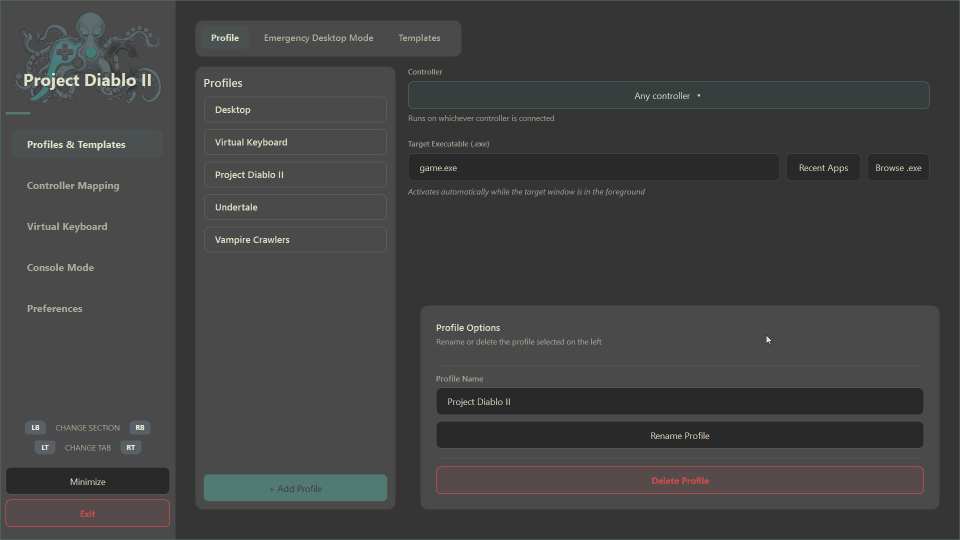Click the Delete Profile button
This screenshot has height=540, width=960.
[x=680, y=481]
